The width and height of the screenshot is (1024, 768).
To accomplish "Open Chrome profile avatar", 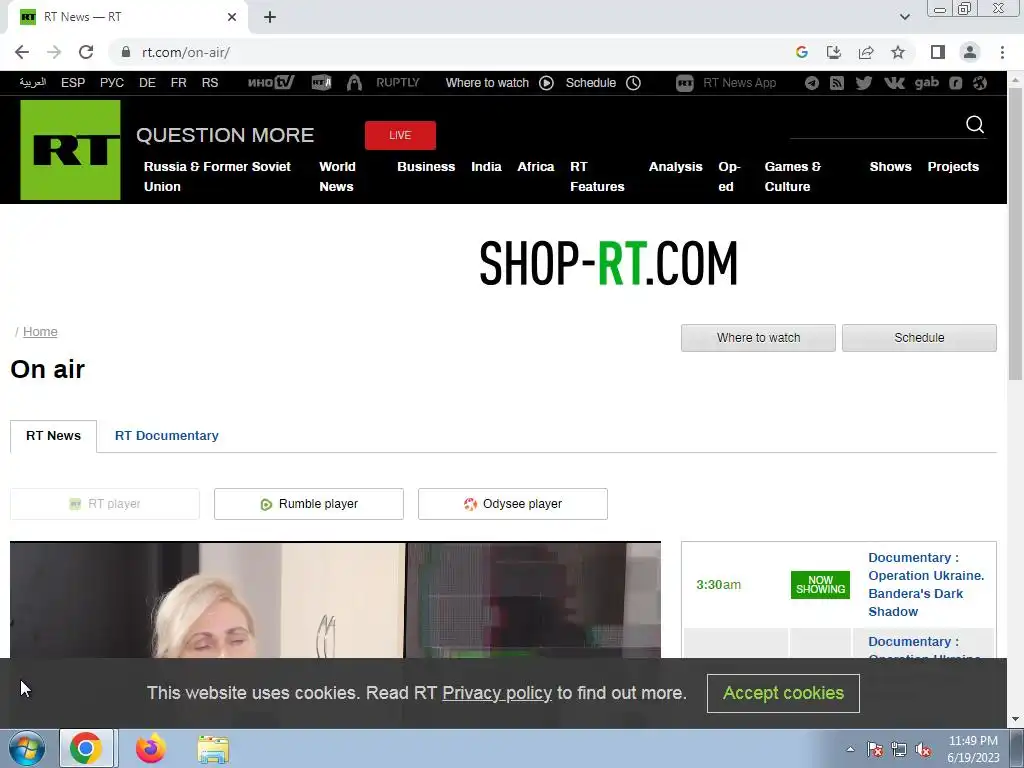I will tap(970, 52).
